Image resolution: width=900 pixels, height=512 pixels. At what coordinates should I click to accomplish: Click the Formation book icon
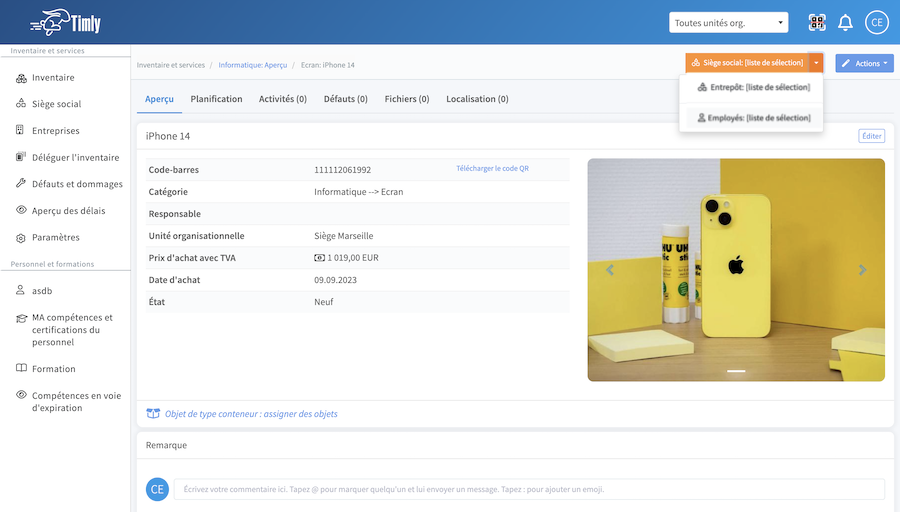21,368
